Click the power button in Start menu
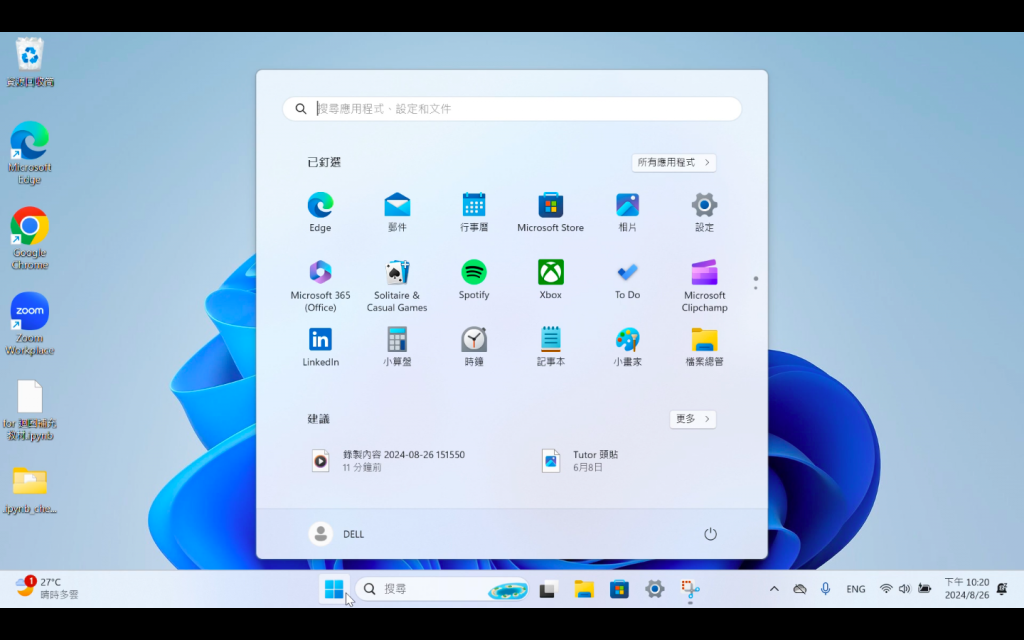The height and width of the screenshot is (640, 1024). tap(710, 534)
